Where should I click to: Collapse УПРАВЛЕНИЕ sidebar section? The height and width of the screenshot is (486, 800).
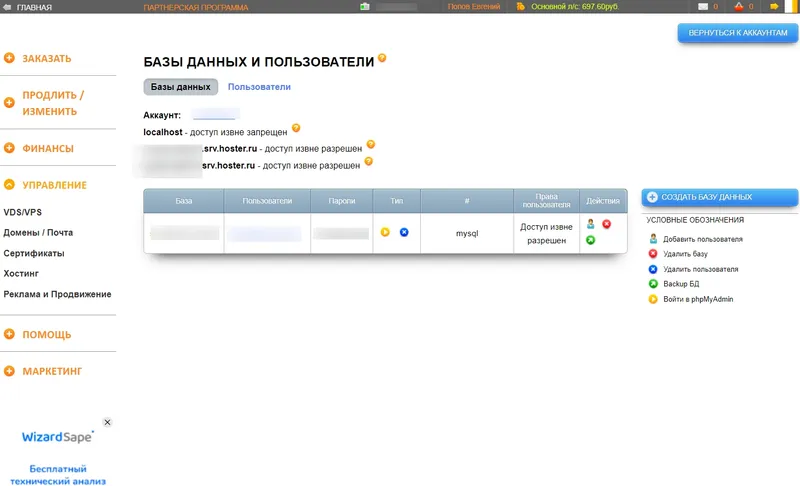(54, 185)
